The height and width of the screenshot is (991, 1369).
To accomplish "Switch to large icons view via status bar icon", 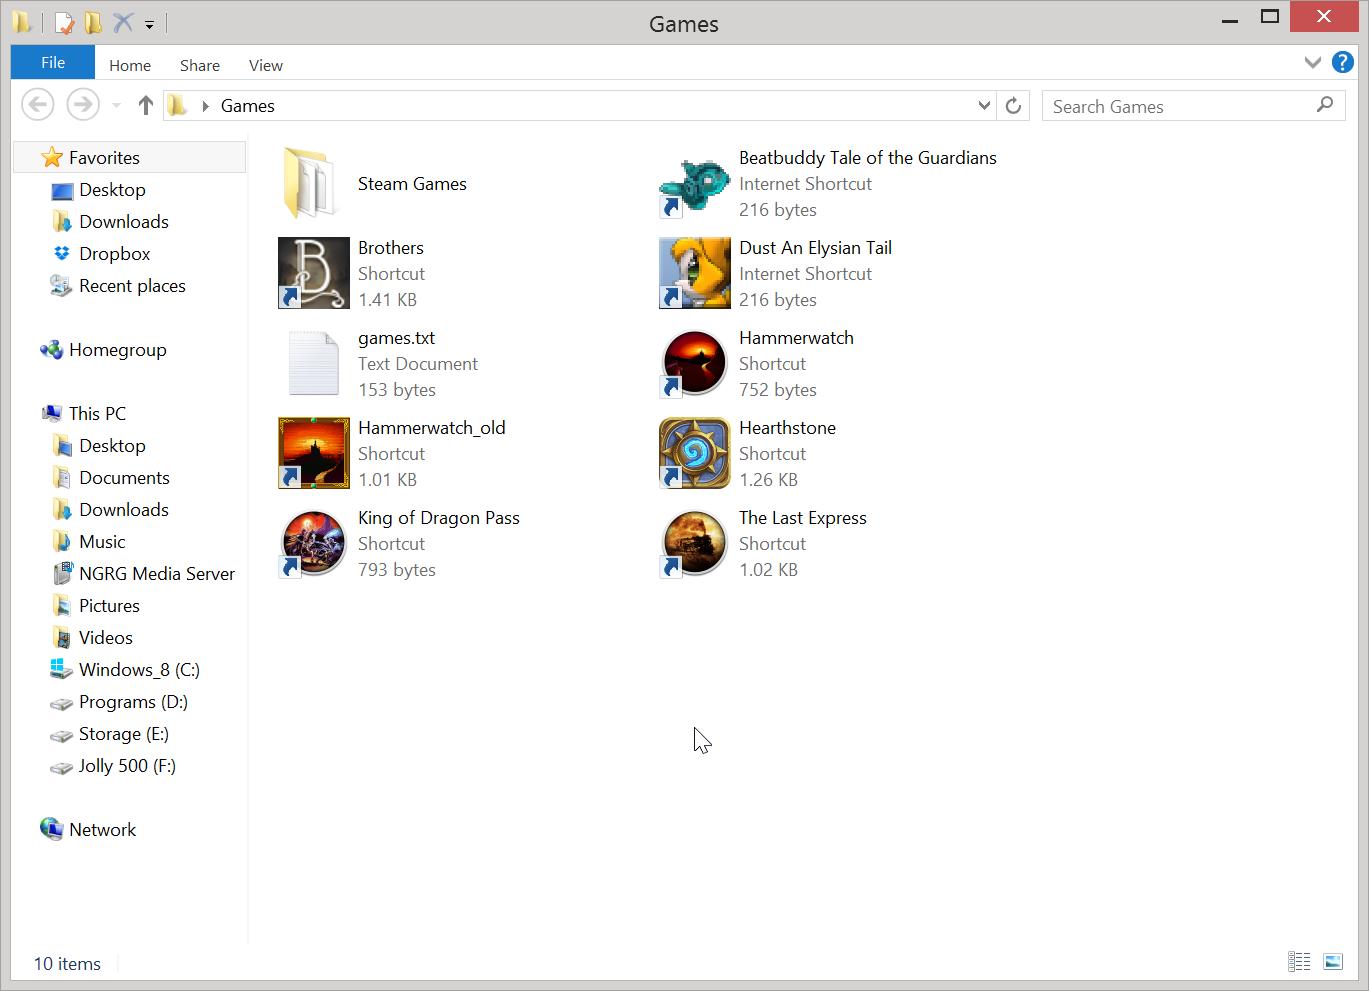I will [x=1332, y=961].
